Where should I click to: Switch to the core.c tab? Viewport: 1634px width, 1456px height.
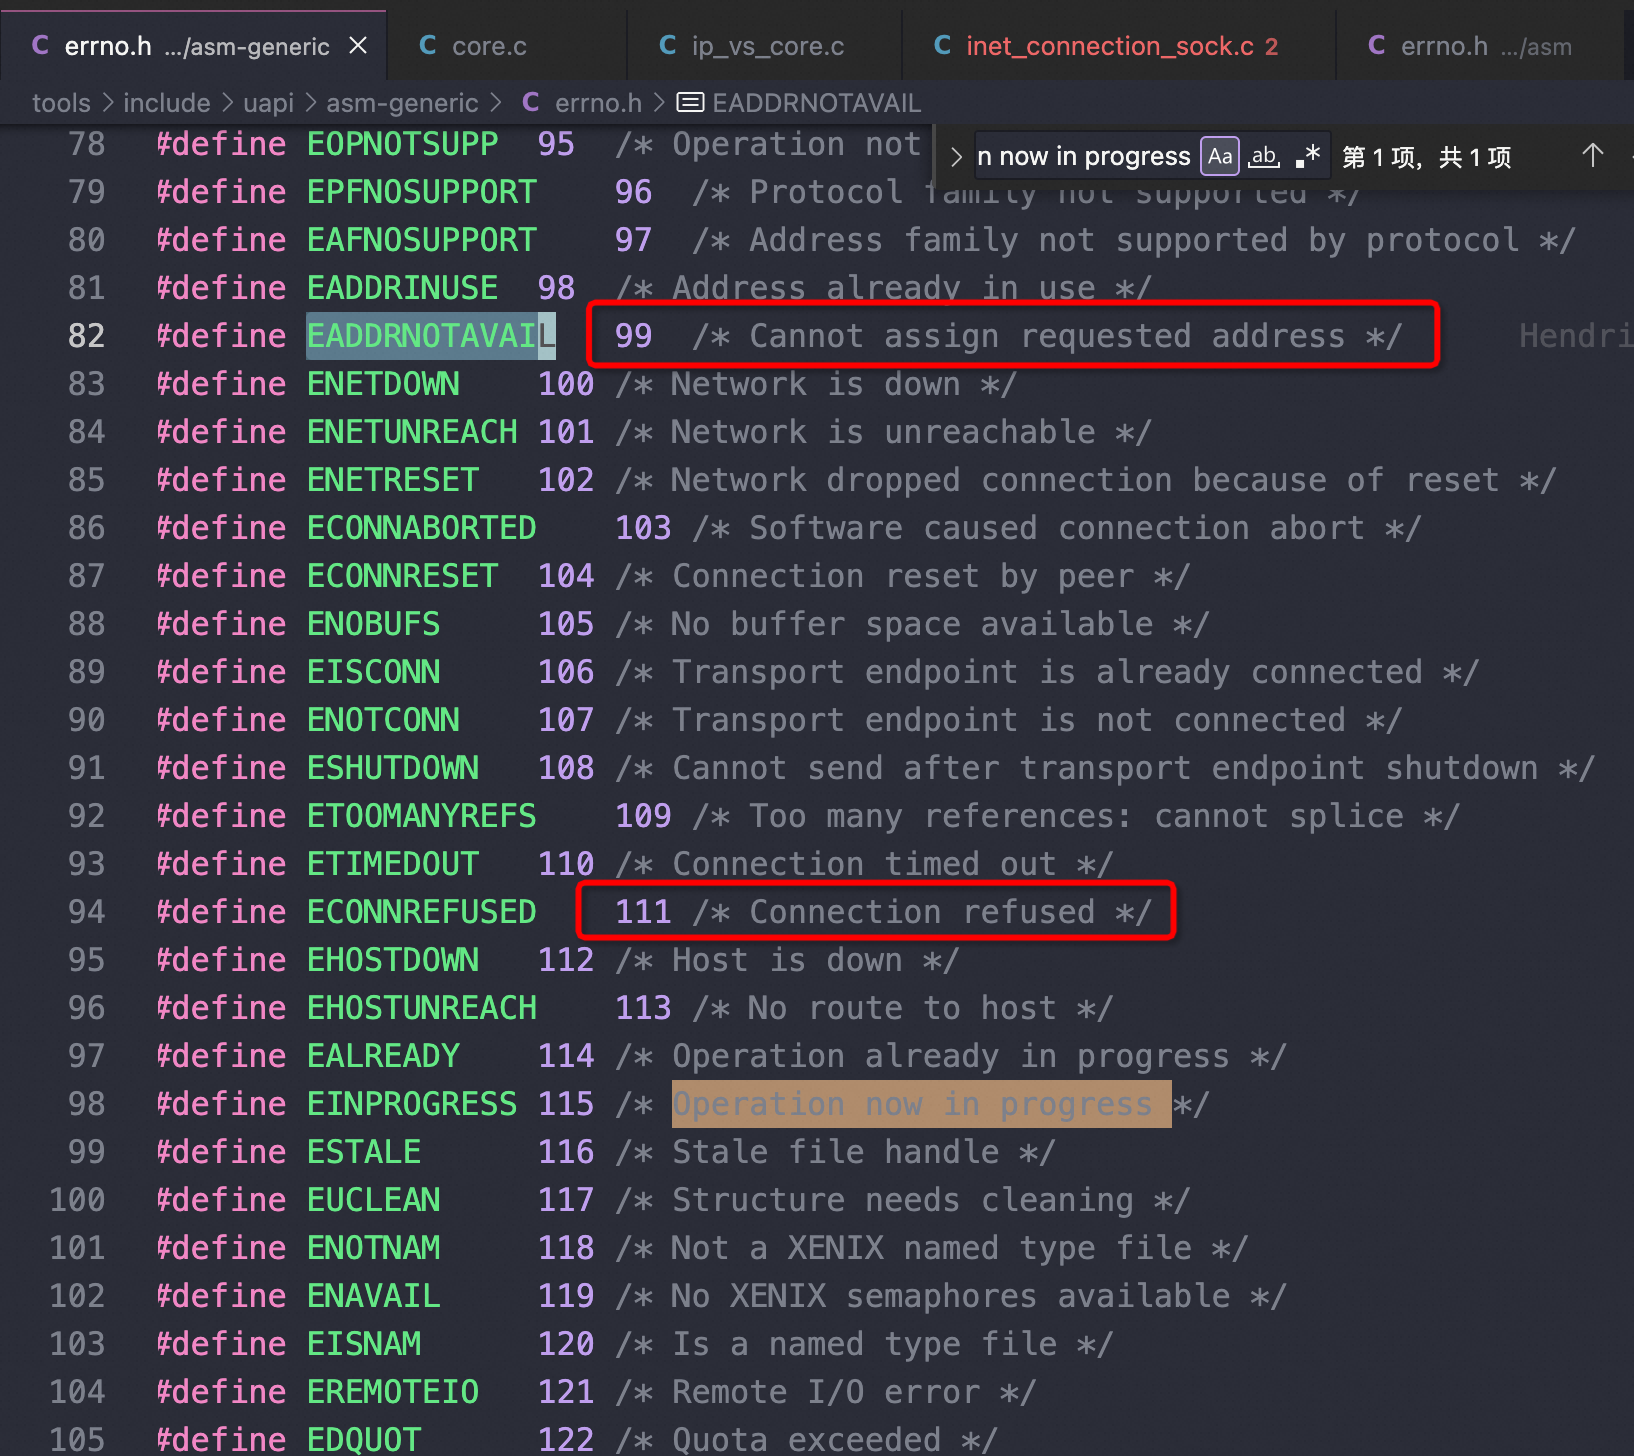click(488, 46)
